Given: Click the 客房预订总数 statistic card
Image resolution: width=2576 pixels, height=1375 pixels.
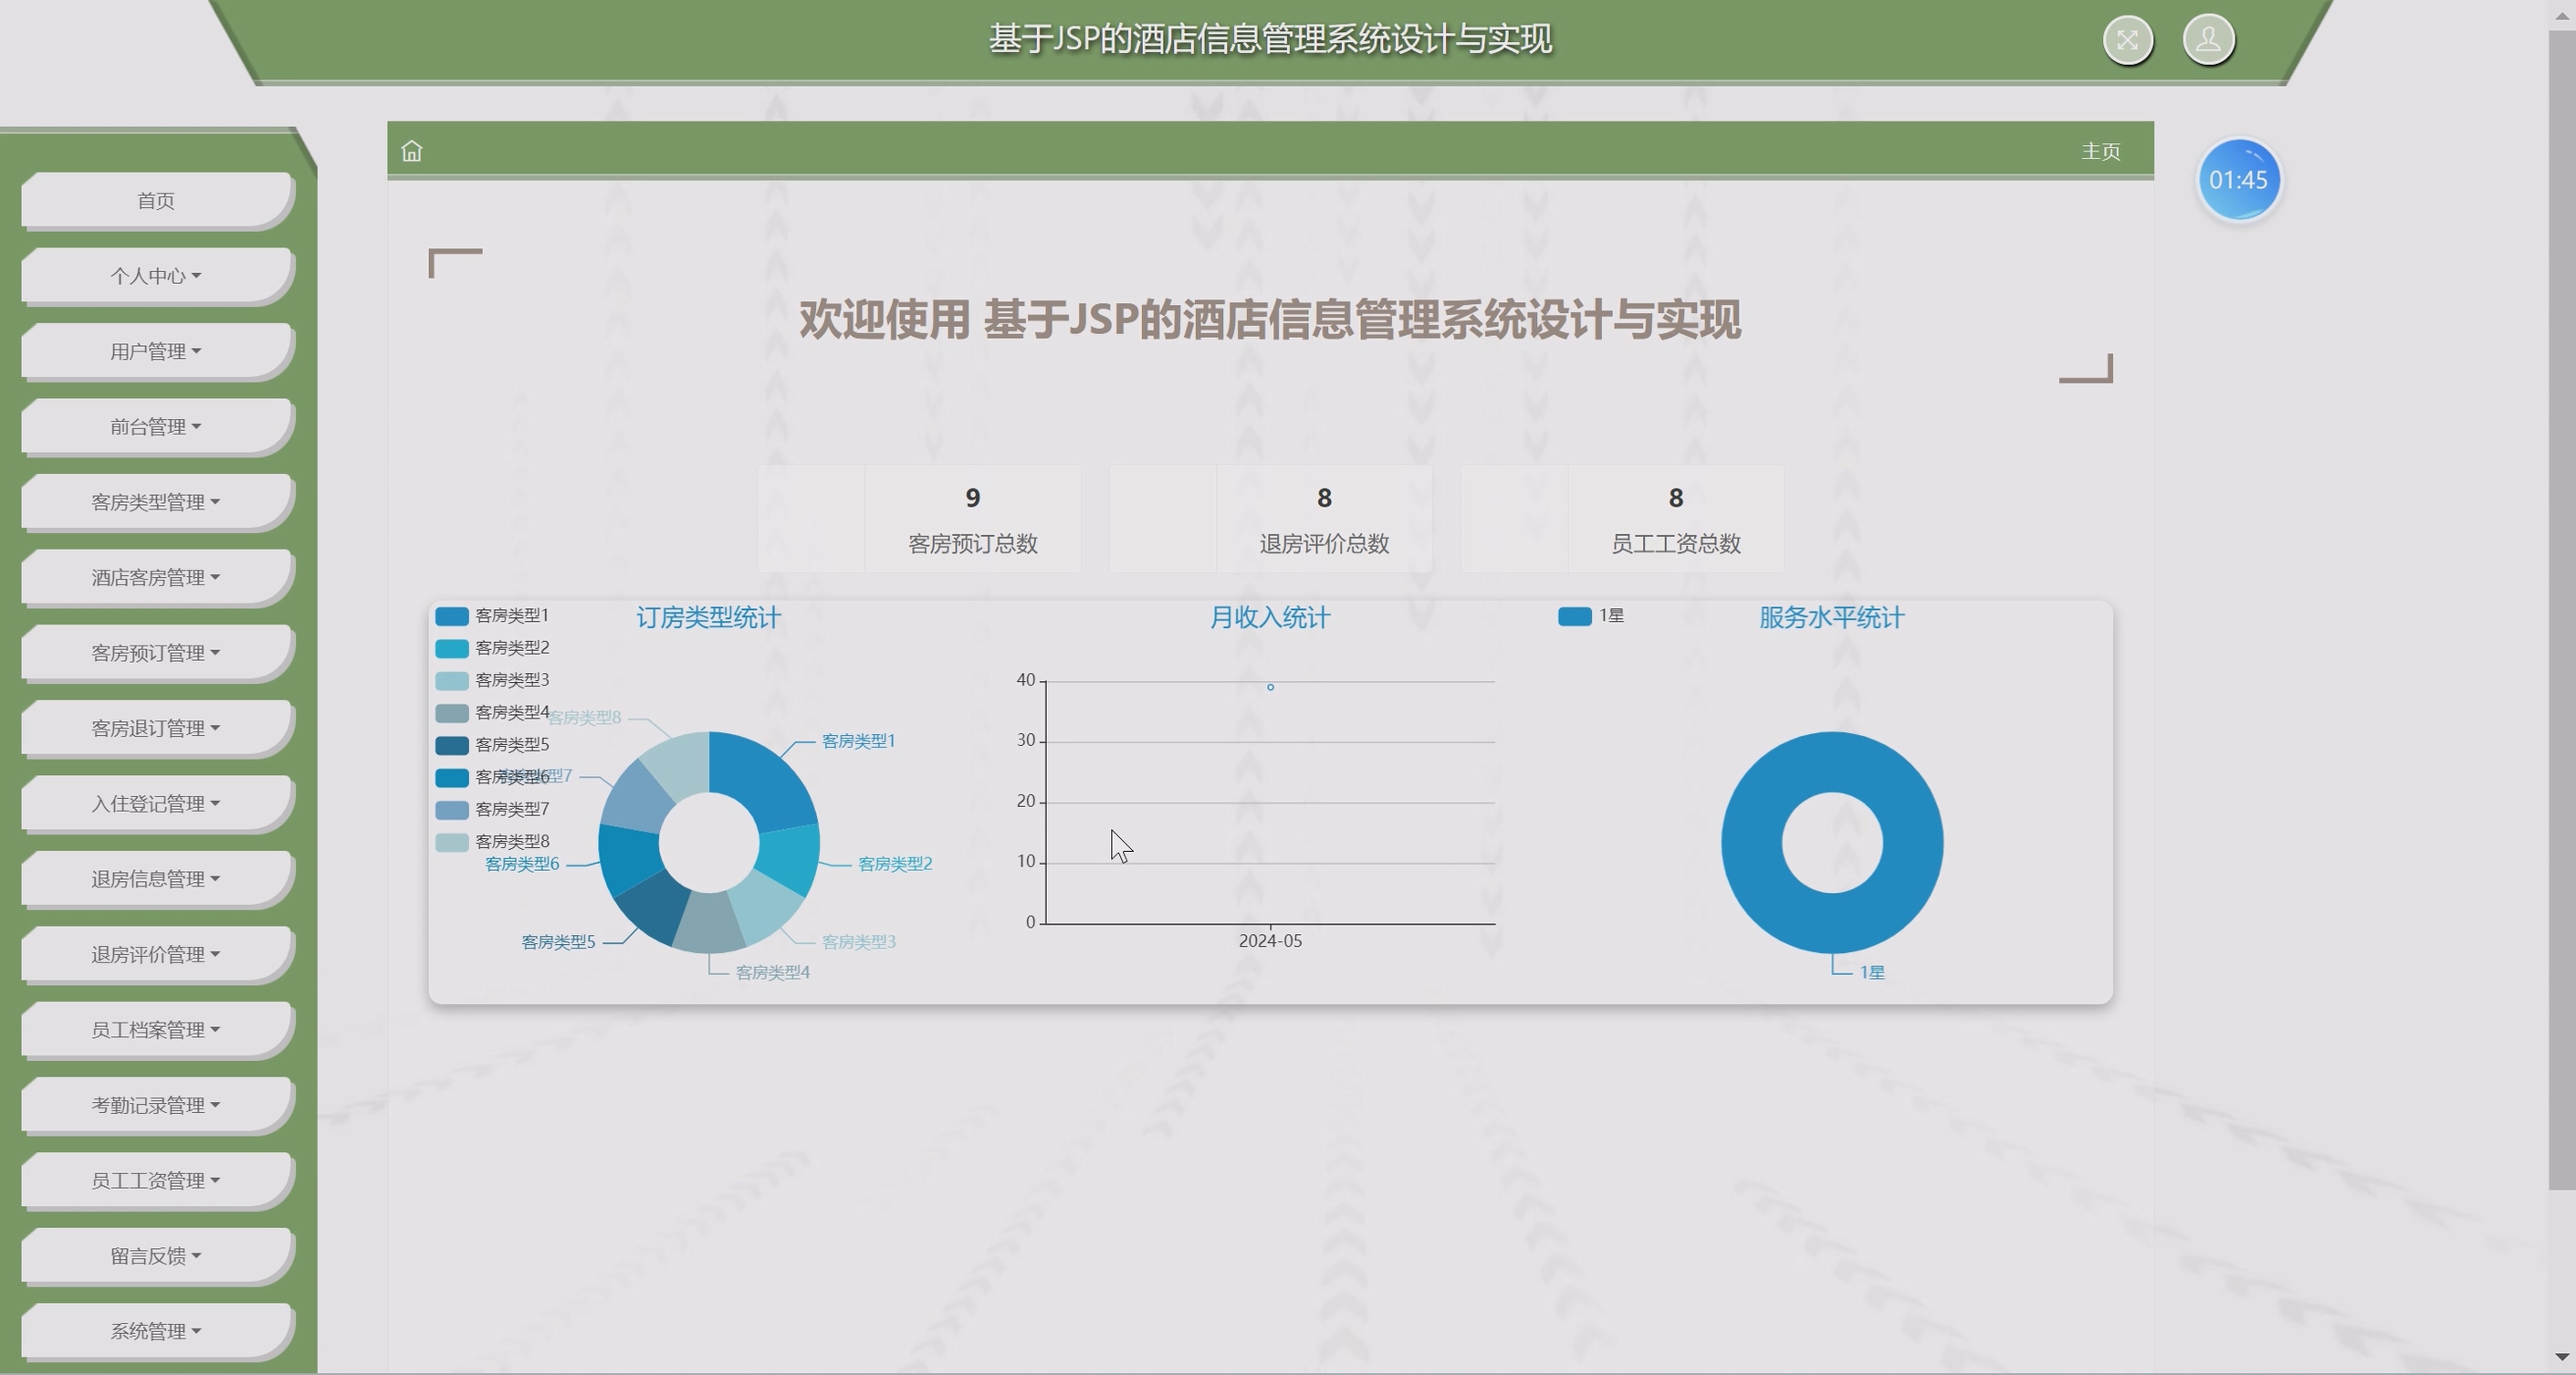Looking at the screenshot, I should [x=919, y=519].
